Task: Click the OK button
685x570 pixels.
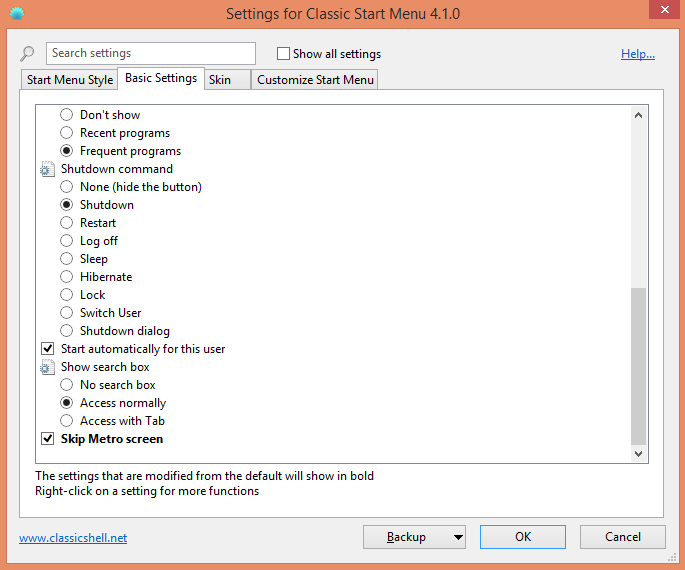Action: click(523, 537)
